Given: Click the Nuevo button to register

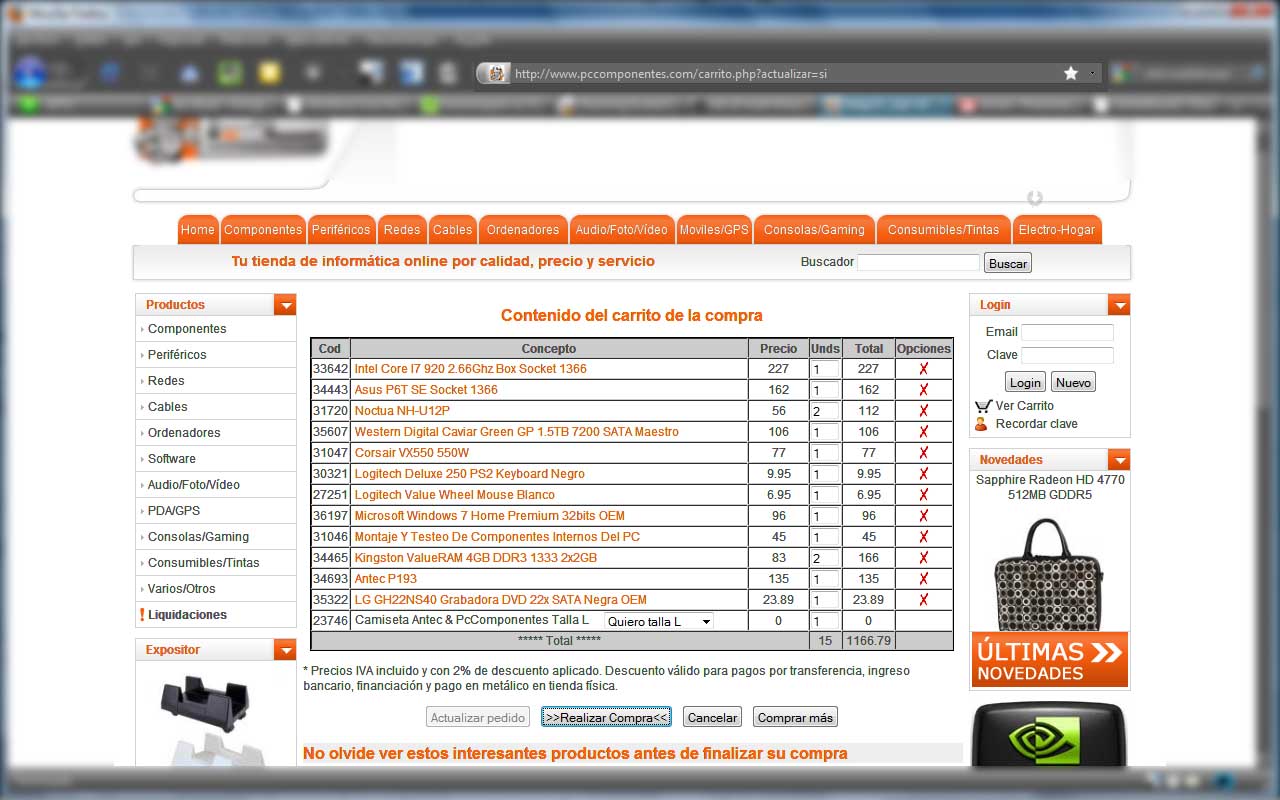Looking at the screenshot, I should [1073, 382].
